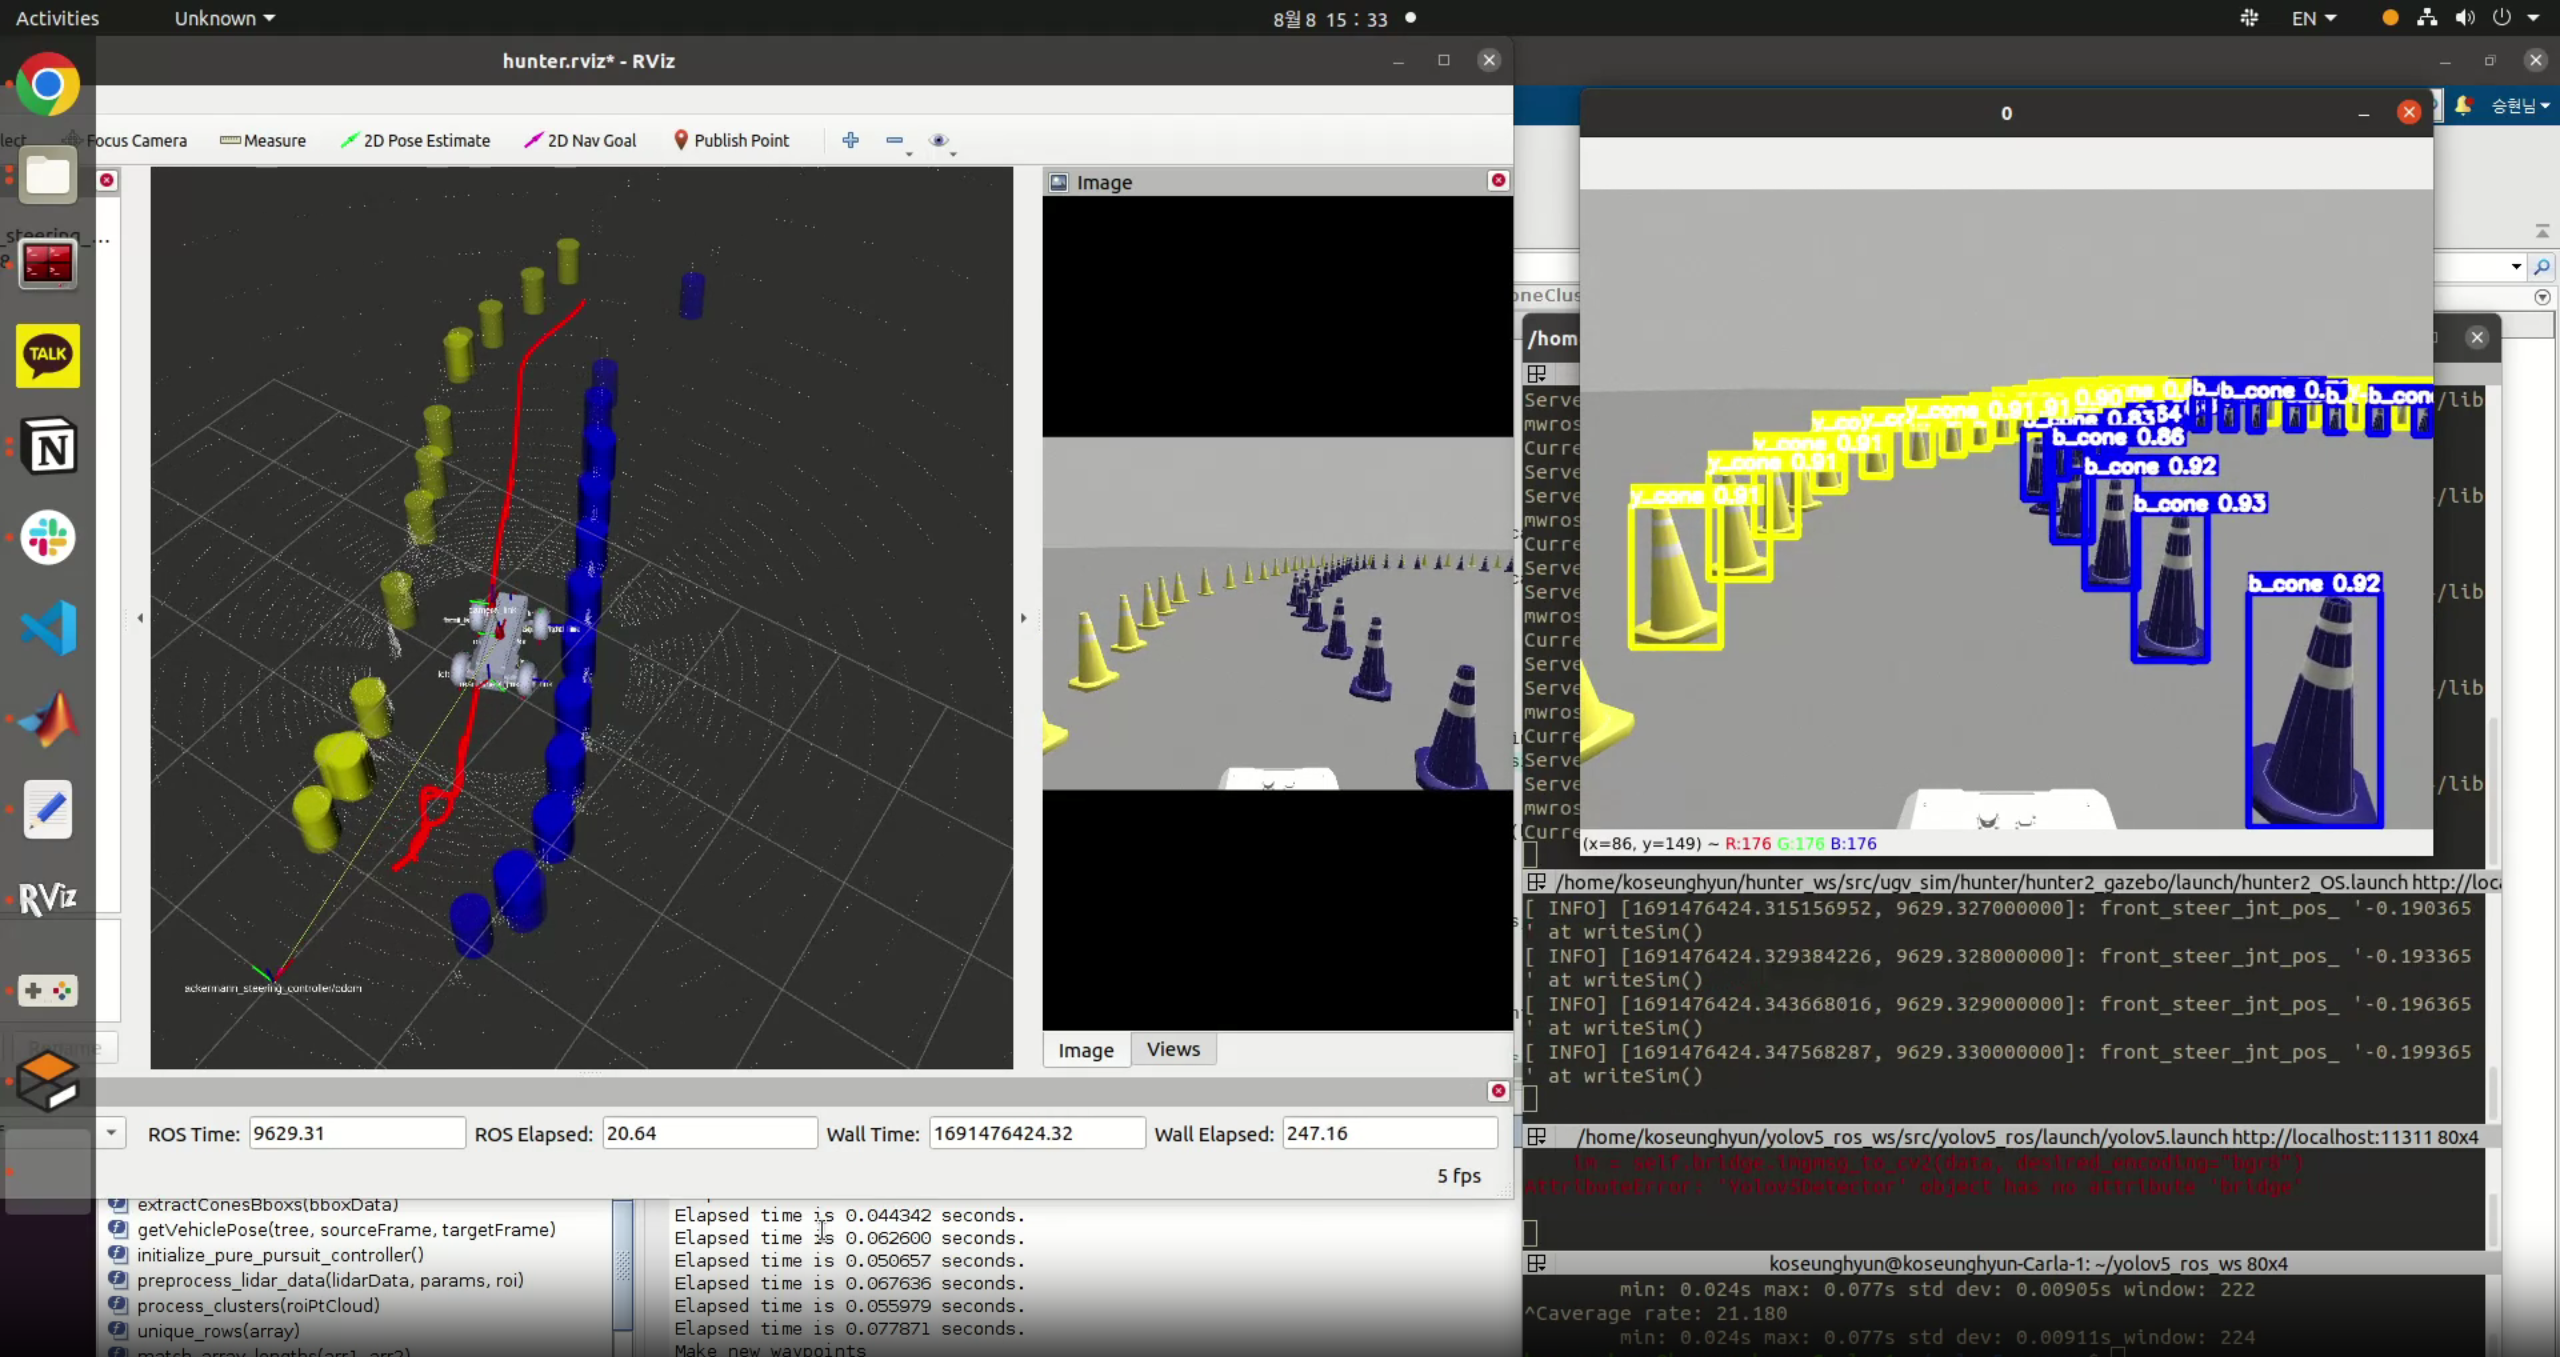
Task: Close the Image display panel
Action: pos(1497,181)
